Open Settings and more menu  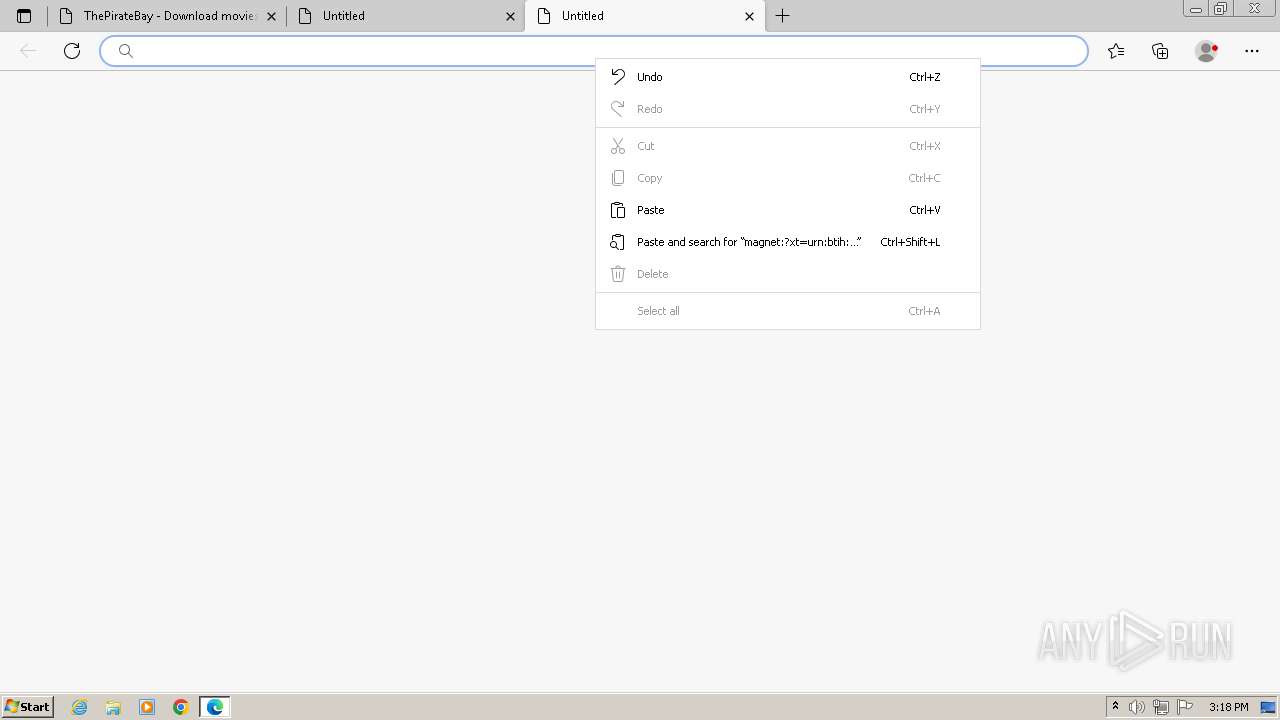pyautogui.click(x=1252, y=51)
